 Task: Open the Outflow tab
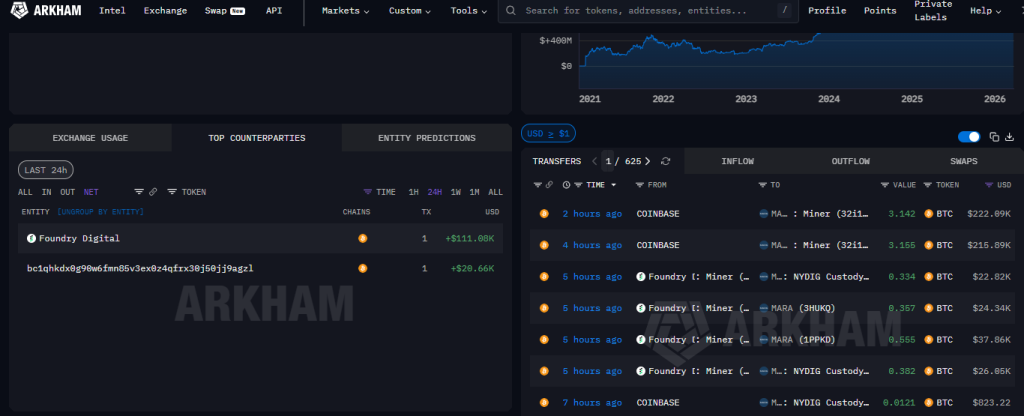click(x=850, y=161)
